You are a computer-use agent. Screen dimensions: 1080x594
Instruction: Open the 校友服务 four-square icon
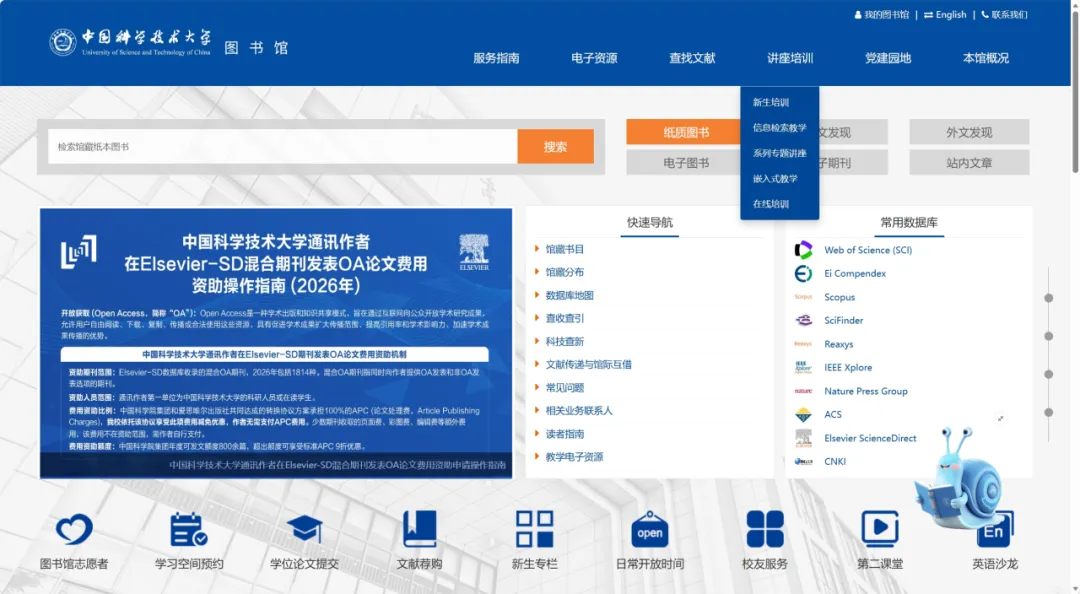click(765, 529)
